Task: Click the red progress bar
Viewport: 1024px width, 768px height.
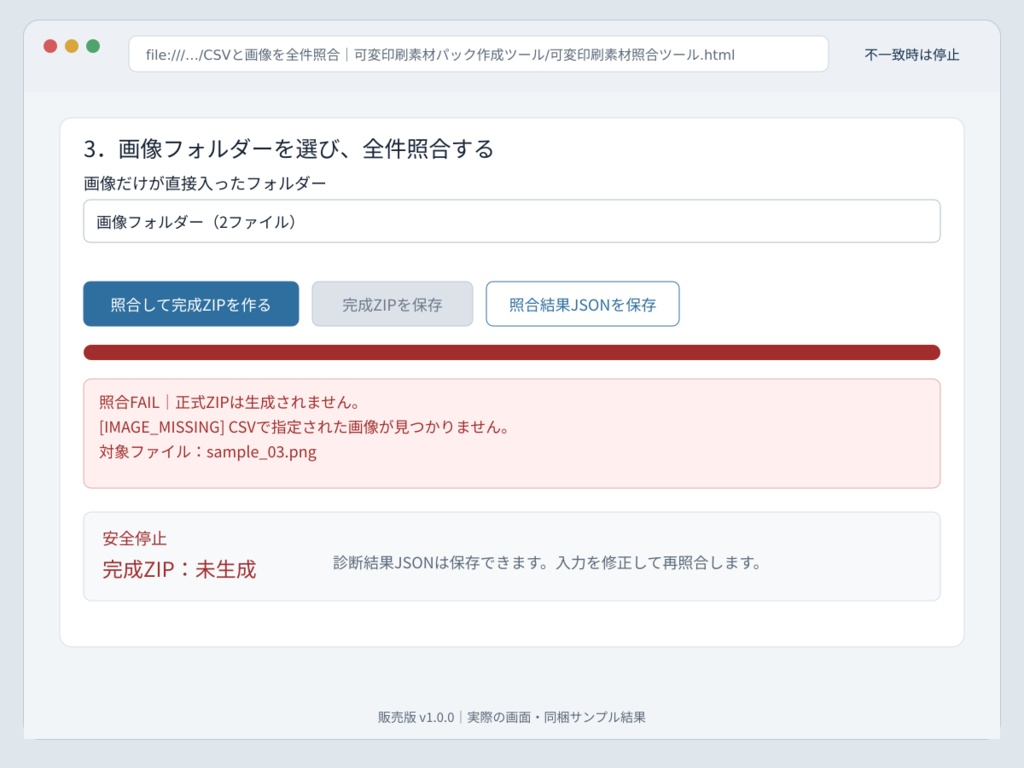Action: [511, 353]
